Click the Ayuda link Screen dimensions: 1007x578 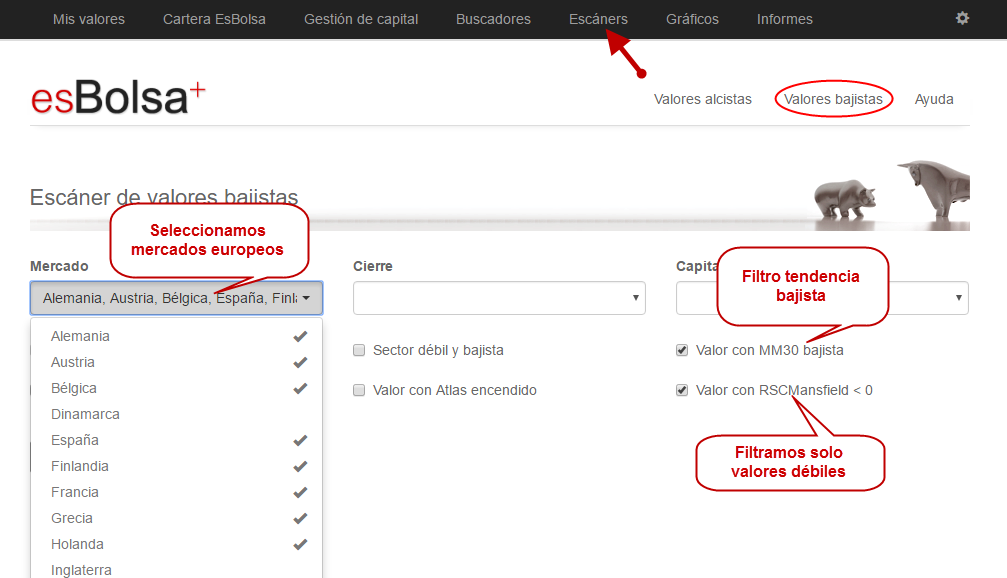coord(934,99)
